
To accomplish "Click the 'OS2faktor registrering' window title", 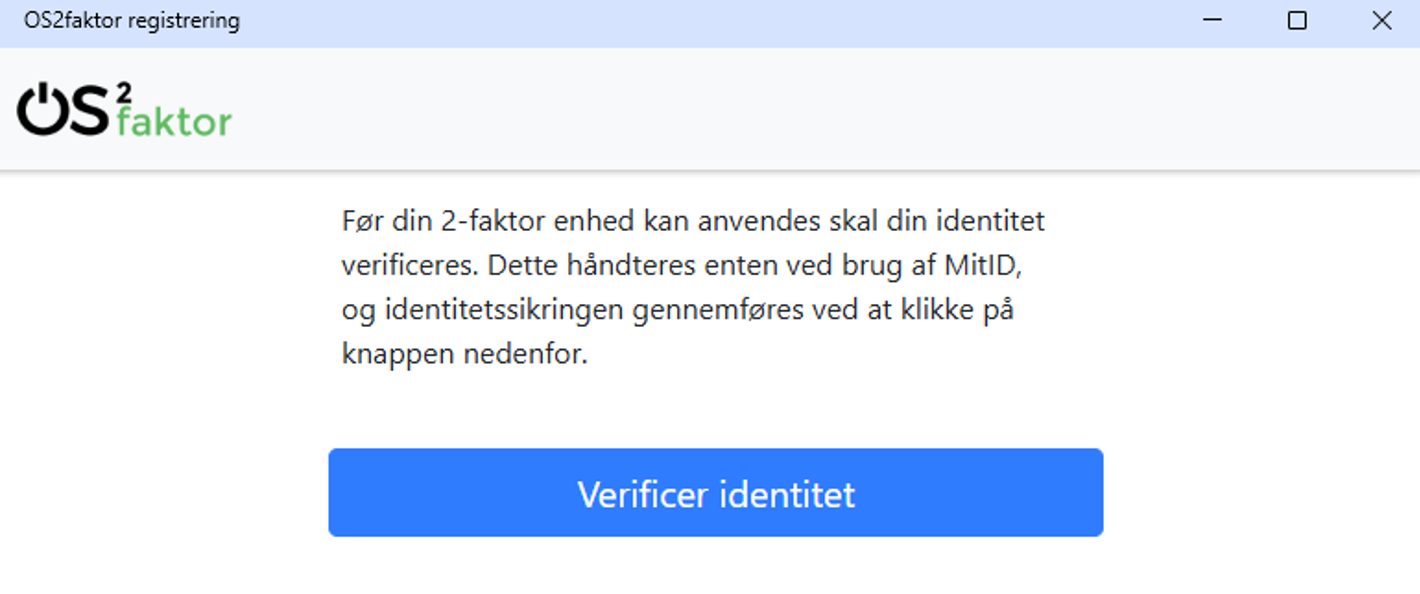I will pyautogui.click(x=132, y=21).
